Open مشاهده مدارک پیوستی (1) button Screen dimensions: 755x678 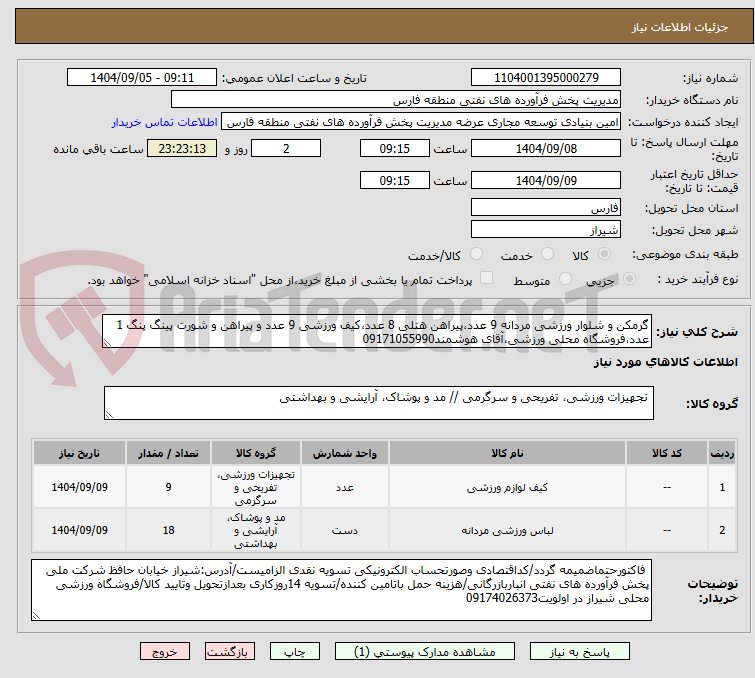[425, 652]
